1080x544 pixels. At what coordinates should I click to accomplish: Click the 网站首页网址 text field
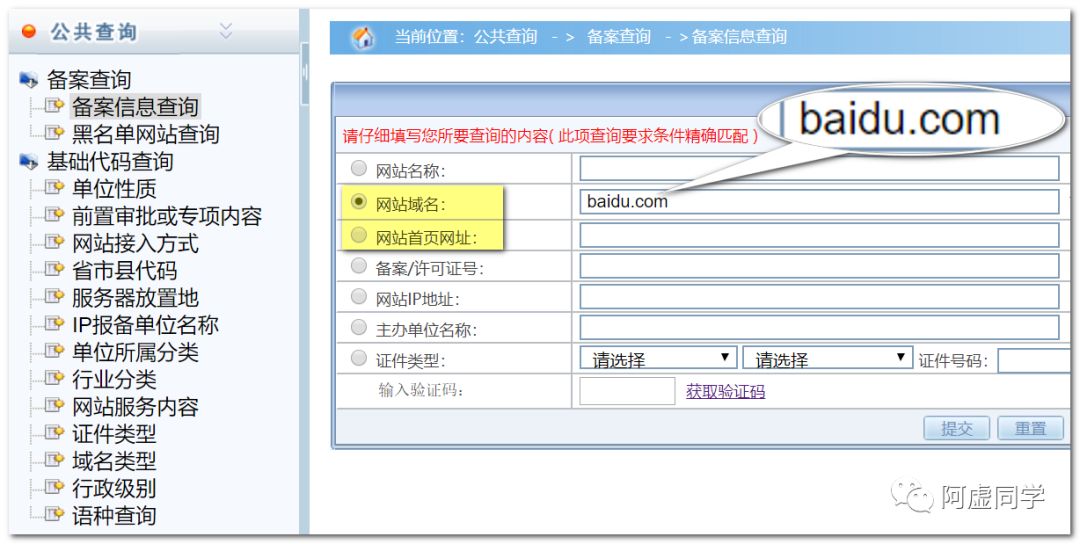coord(819,235)
